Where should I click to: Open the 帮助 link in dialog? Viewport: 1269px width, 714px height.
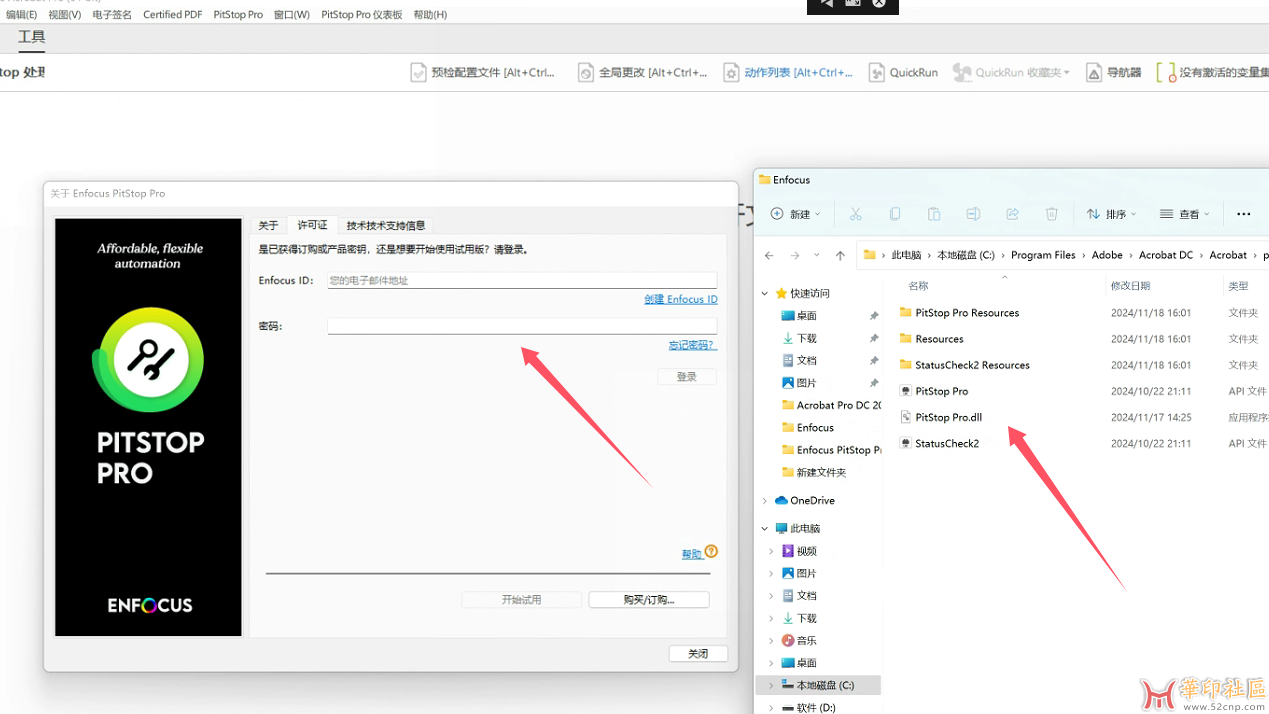pyautogui.click(x=691, y=554)
